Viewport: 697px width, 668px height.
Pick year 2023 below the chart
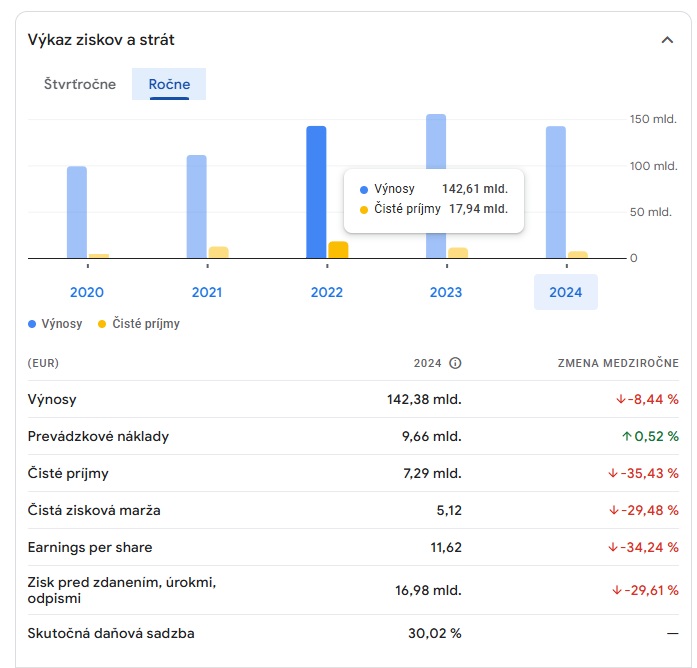point(446,292)
